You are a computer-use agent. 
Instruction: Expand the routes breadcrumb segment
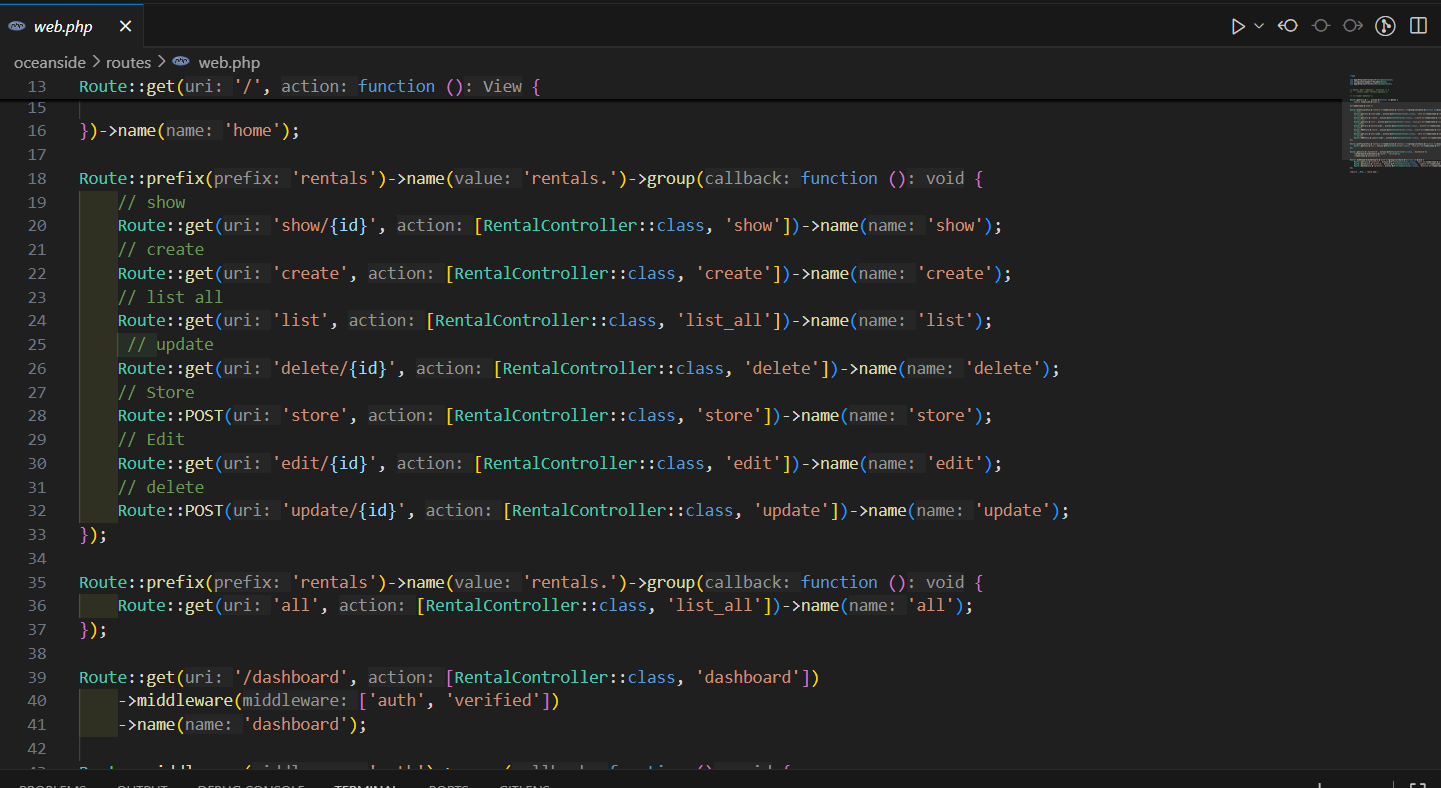[x=128, y=62]
